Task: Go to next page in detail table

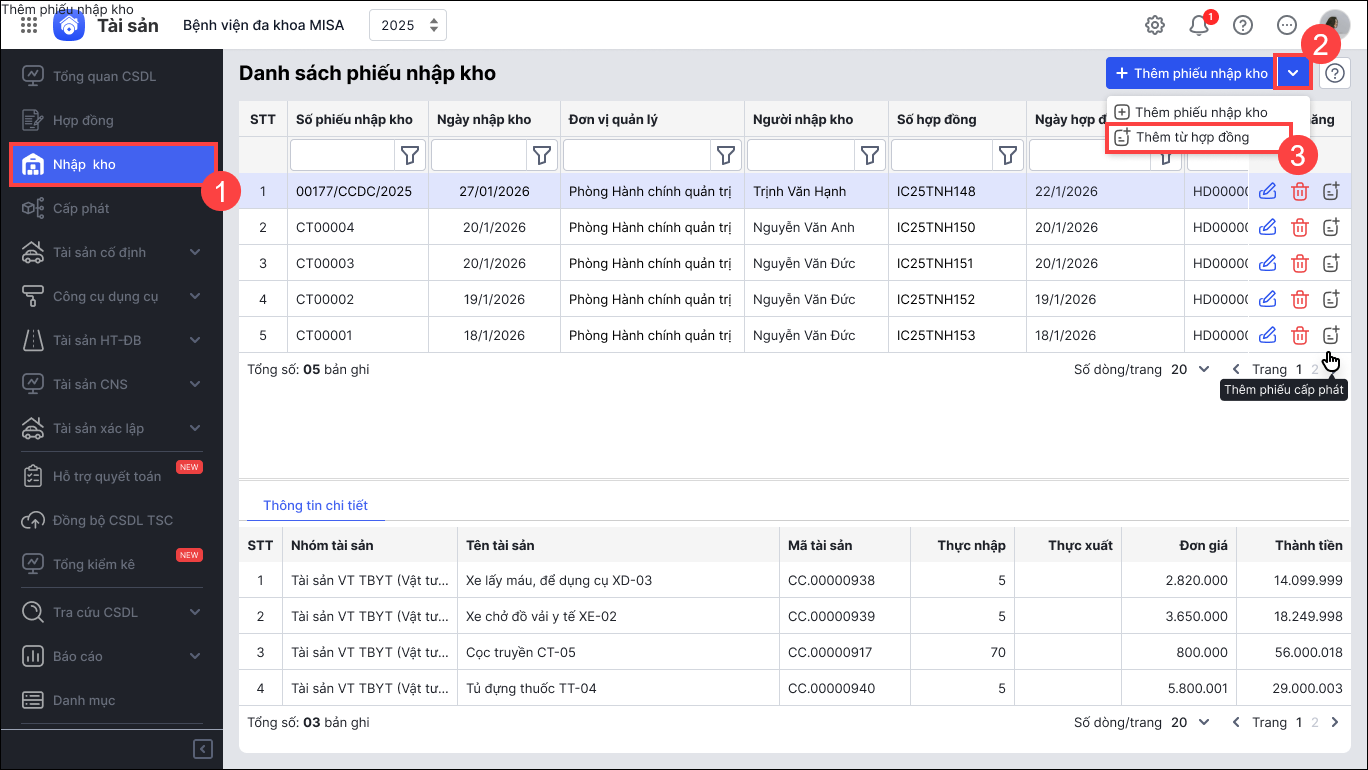Action: 1335,722
